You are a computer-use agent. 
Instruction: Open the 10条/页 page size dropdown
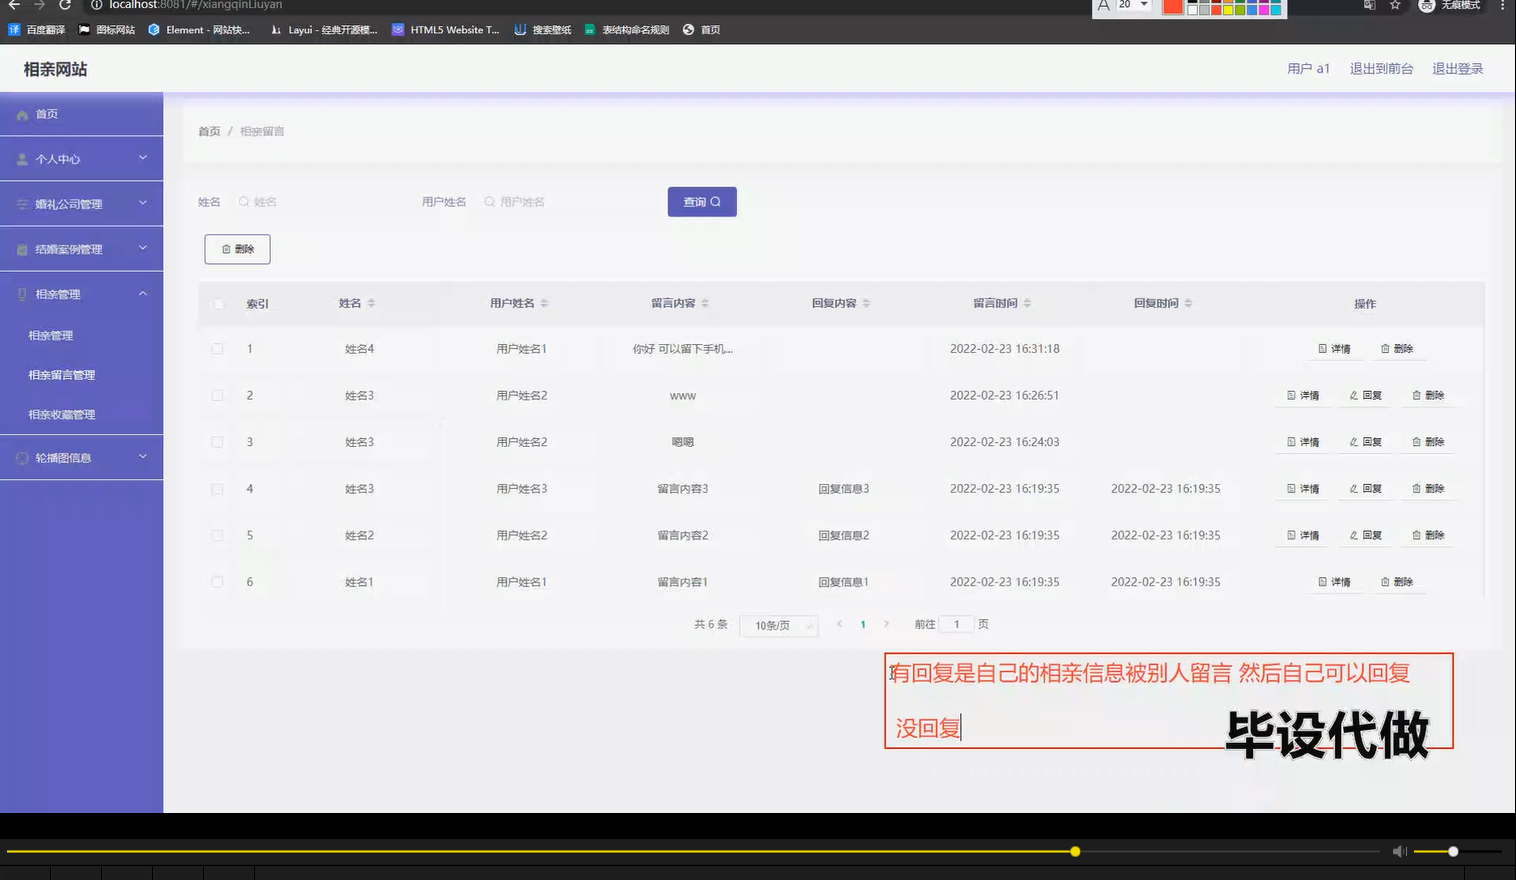point(778,624)
